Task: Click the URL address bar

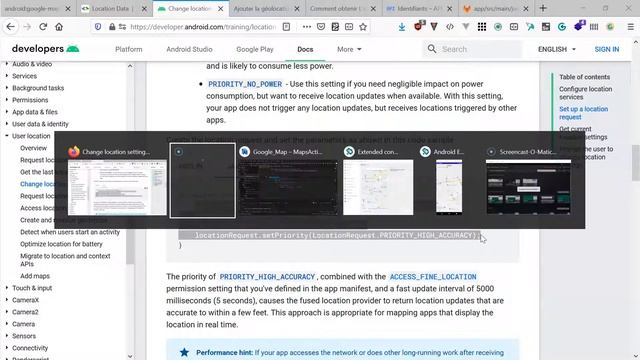Action: pos(203,27)
